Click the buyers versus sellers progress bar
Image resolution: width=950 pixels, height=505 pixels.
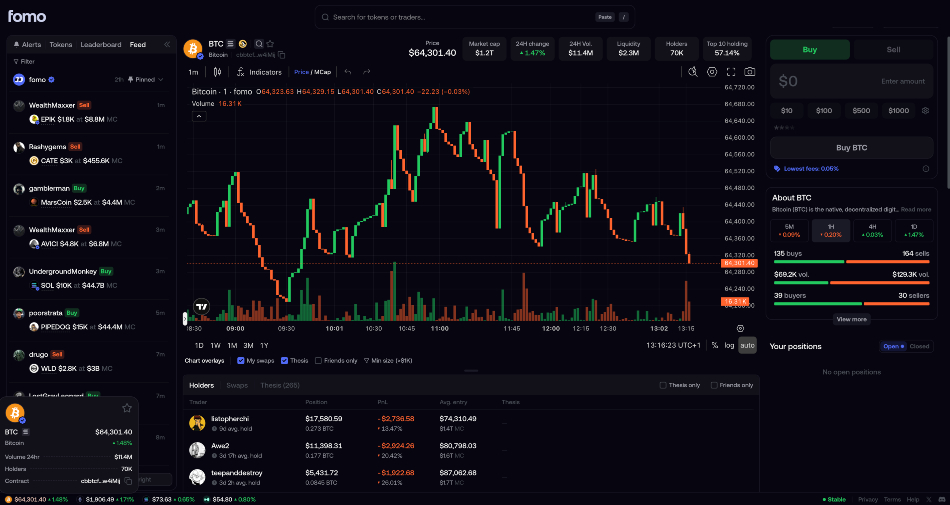(851, 303)
